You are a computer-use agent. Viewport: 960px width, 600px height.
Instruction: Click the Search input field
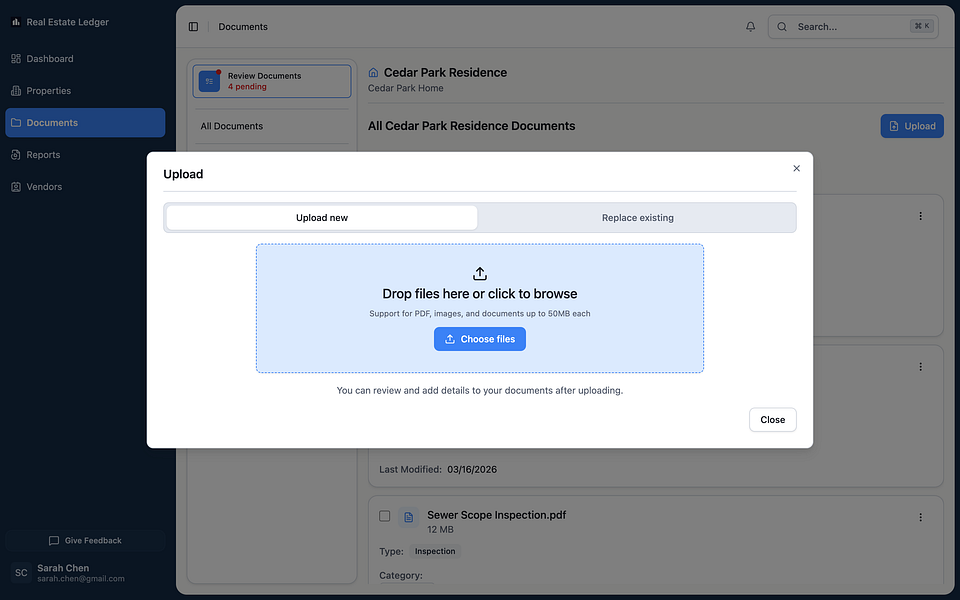[853, 26]
